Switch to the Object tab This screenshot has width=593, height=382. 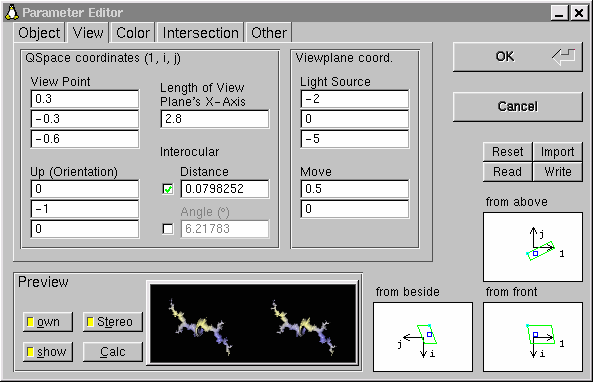(x=39, y=33)
